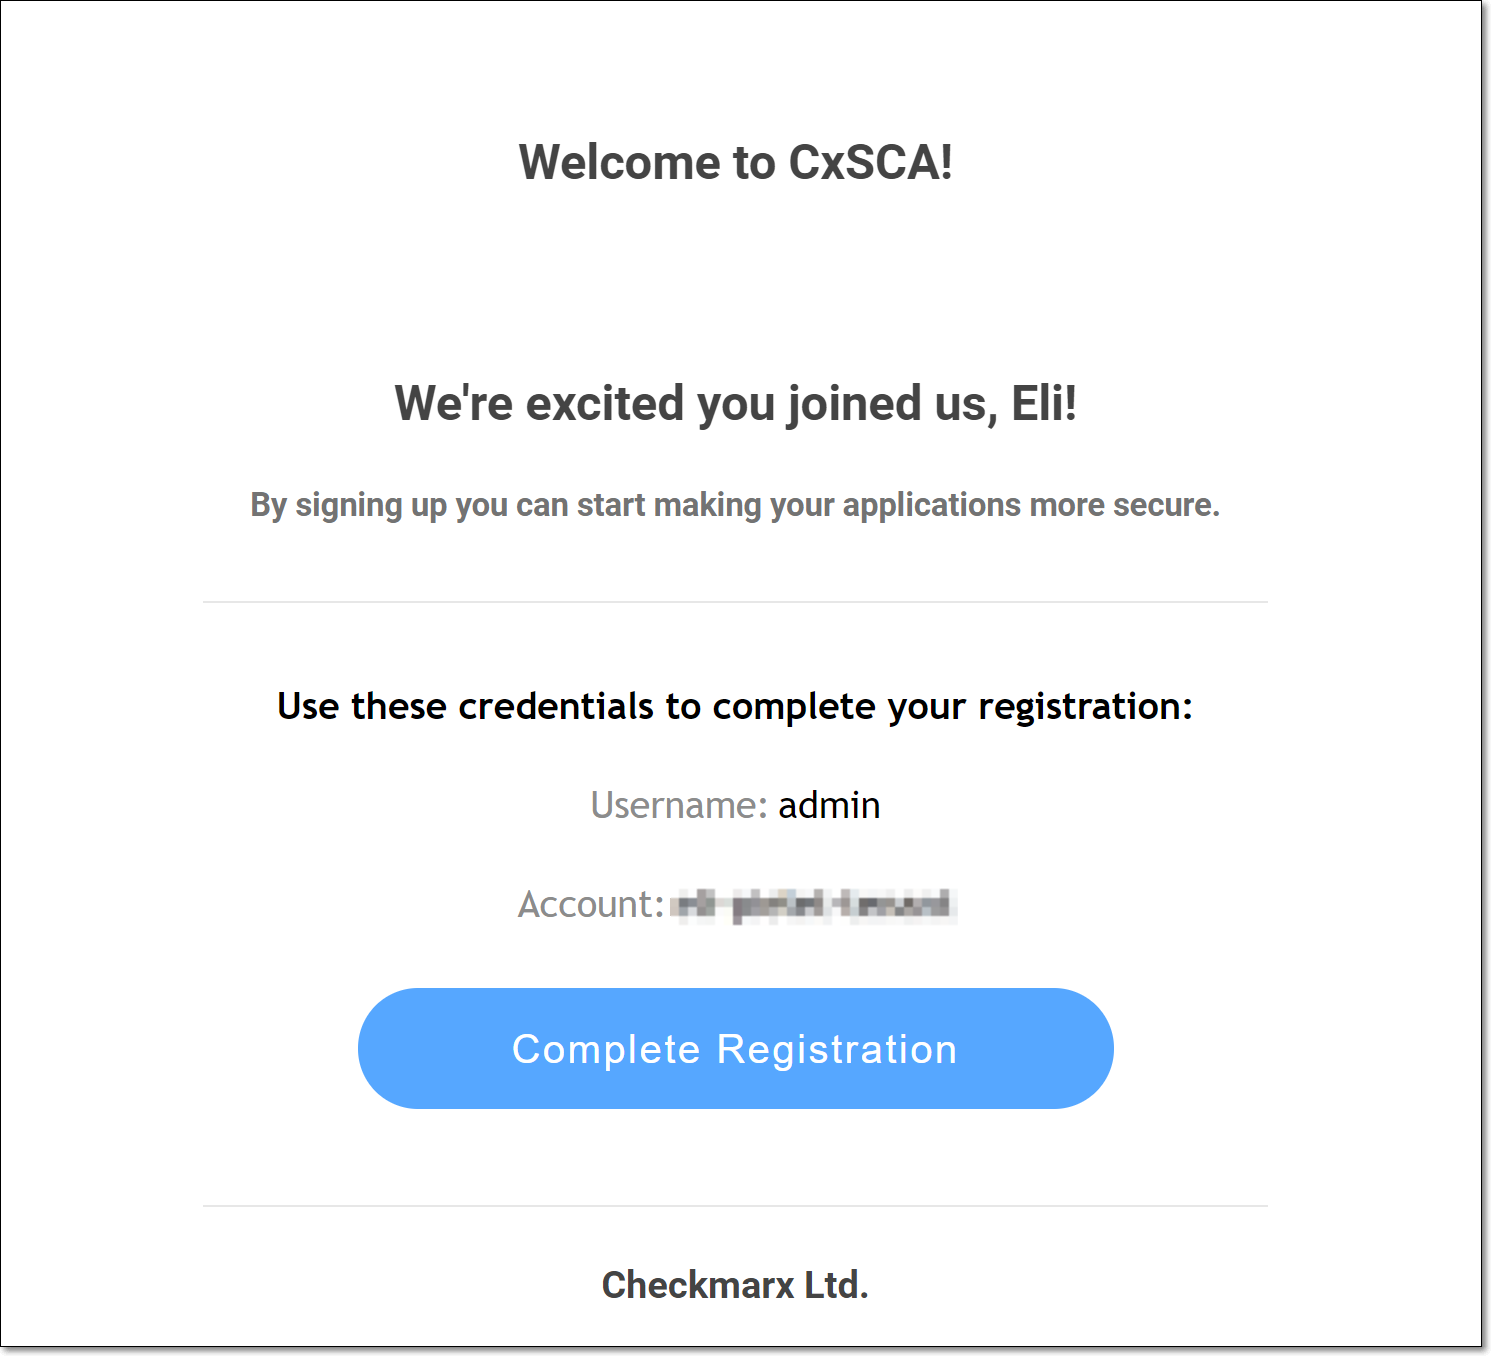The width and height of the screenshot is (1491, 1356).
Task: Click the Welcome to CxSCA! heading
Action: click(735, 162)
